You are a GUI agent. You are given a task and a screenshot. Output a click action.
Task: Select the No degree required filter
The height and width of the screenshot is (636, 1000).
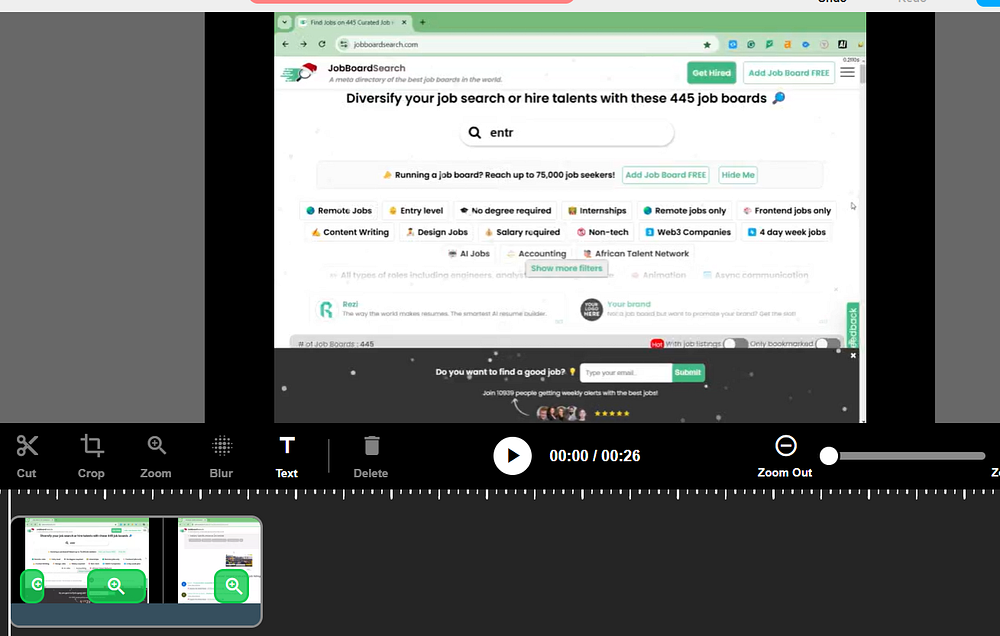click(505, 211)
